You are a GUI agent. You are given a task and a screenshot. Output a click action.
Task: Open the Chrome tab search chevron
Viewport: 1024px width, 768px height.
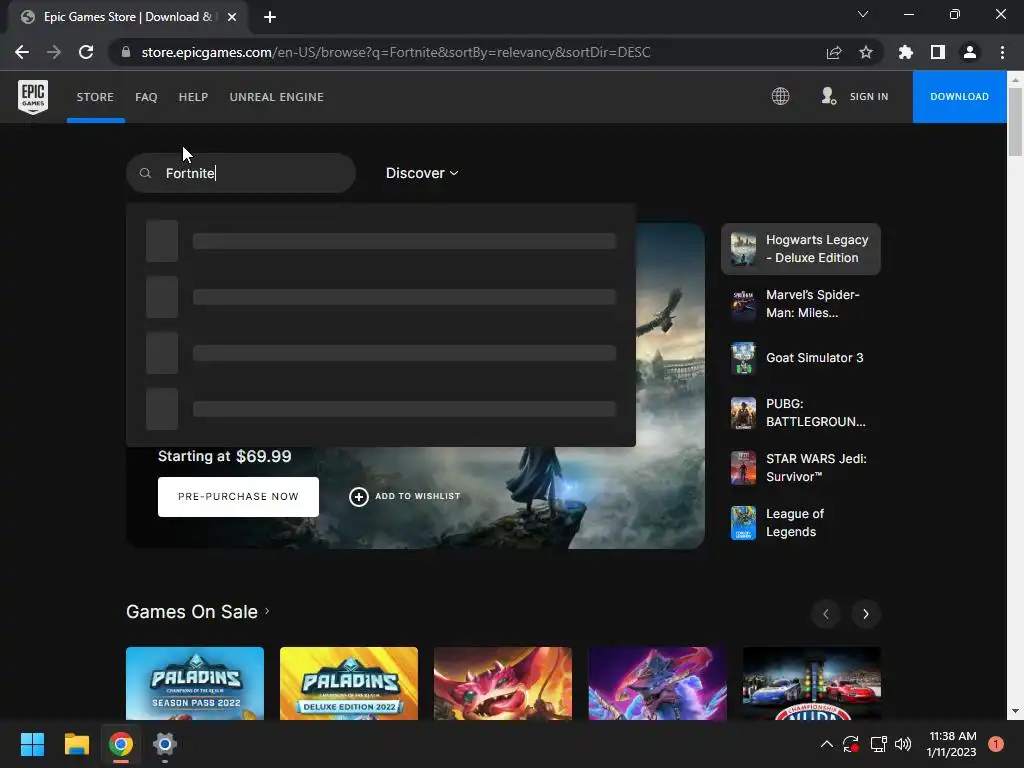(863, 14)
